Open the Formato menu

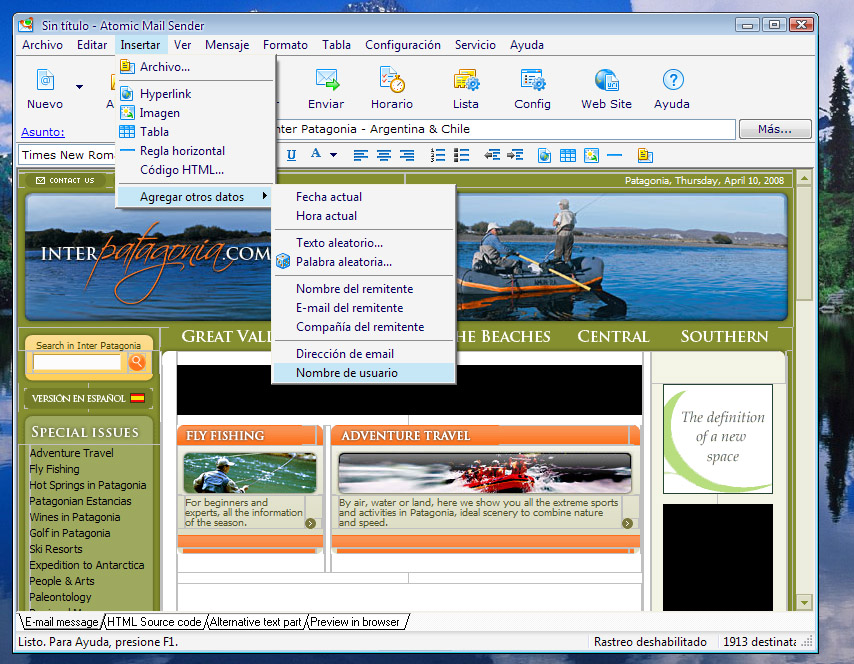coord(285,45)
